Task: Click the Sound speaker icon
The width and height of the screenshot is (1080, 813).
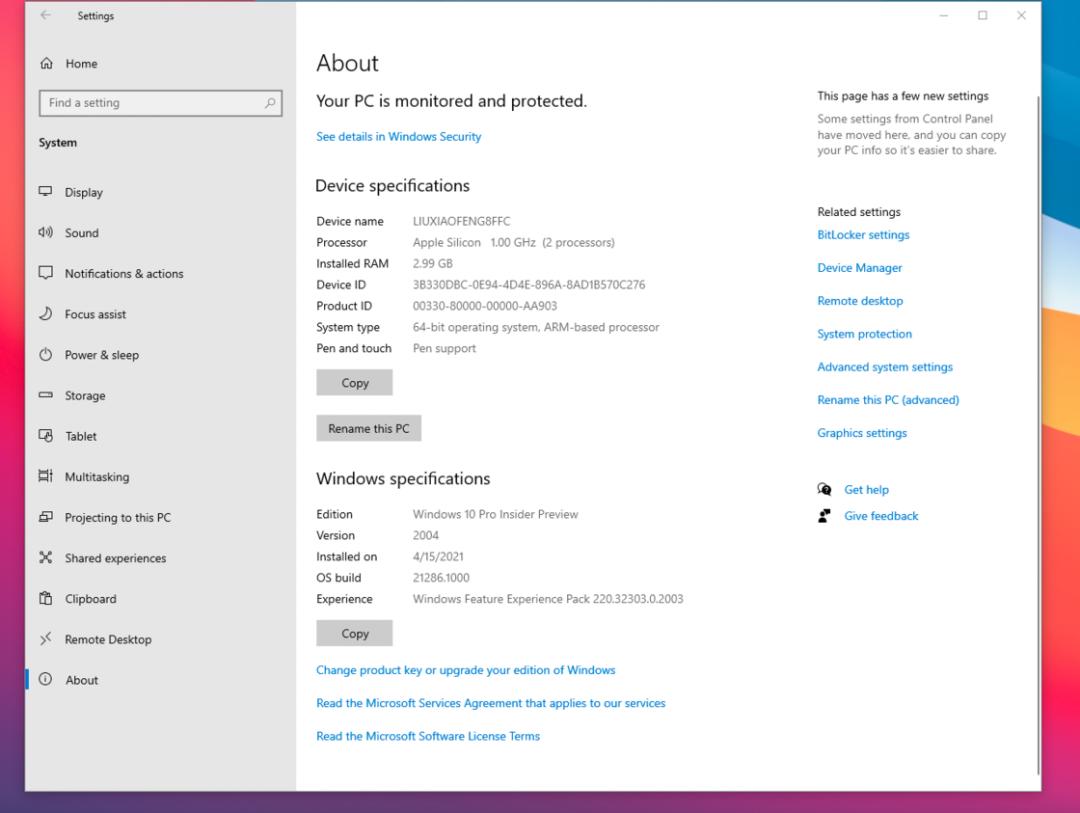Action: click(45, 232)
